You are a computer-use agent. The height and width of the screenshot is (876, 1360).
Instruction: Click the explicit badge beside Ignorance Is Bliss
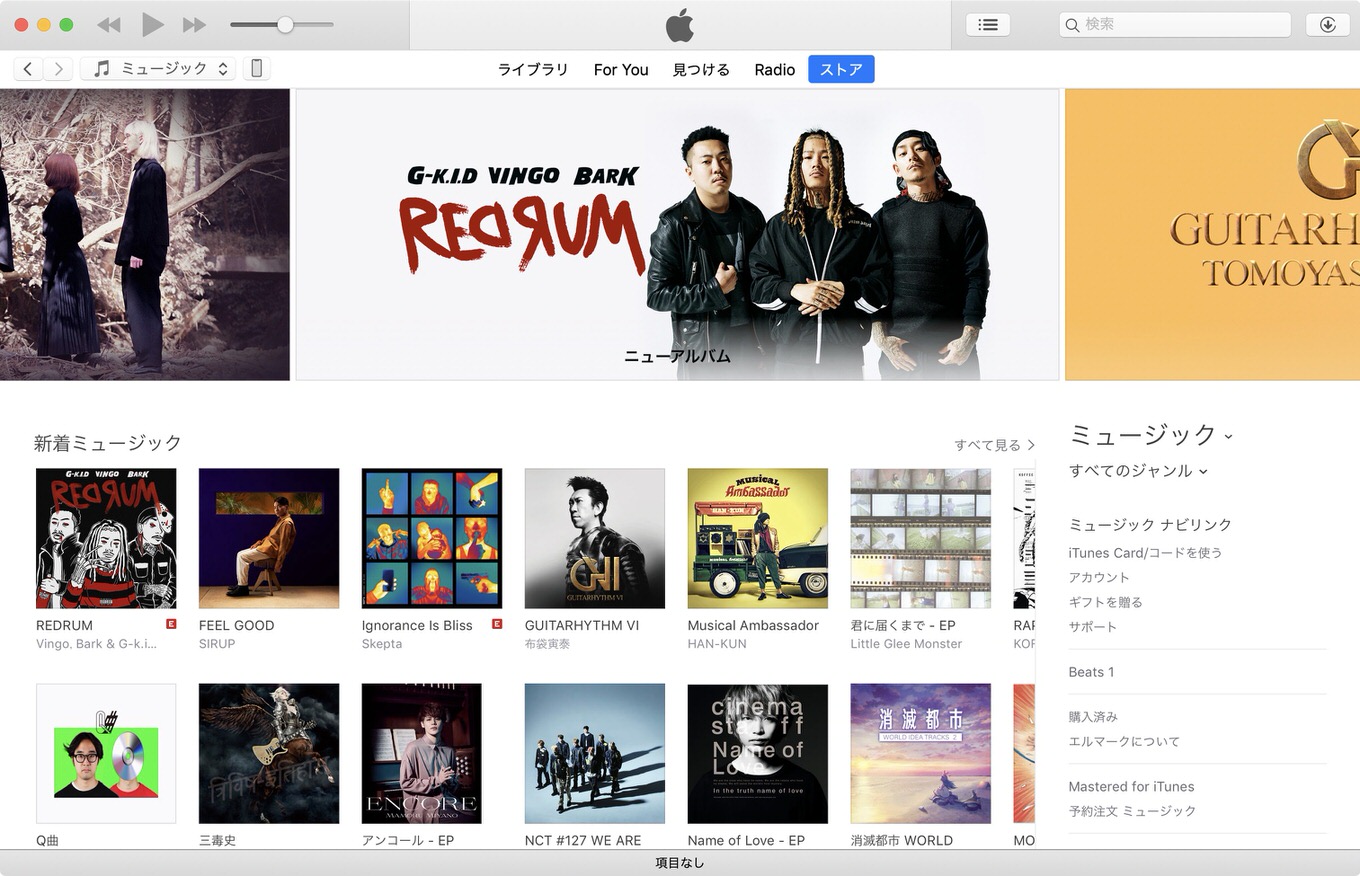[x=497, y=624]
